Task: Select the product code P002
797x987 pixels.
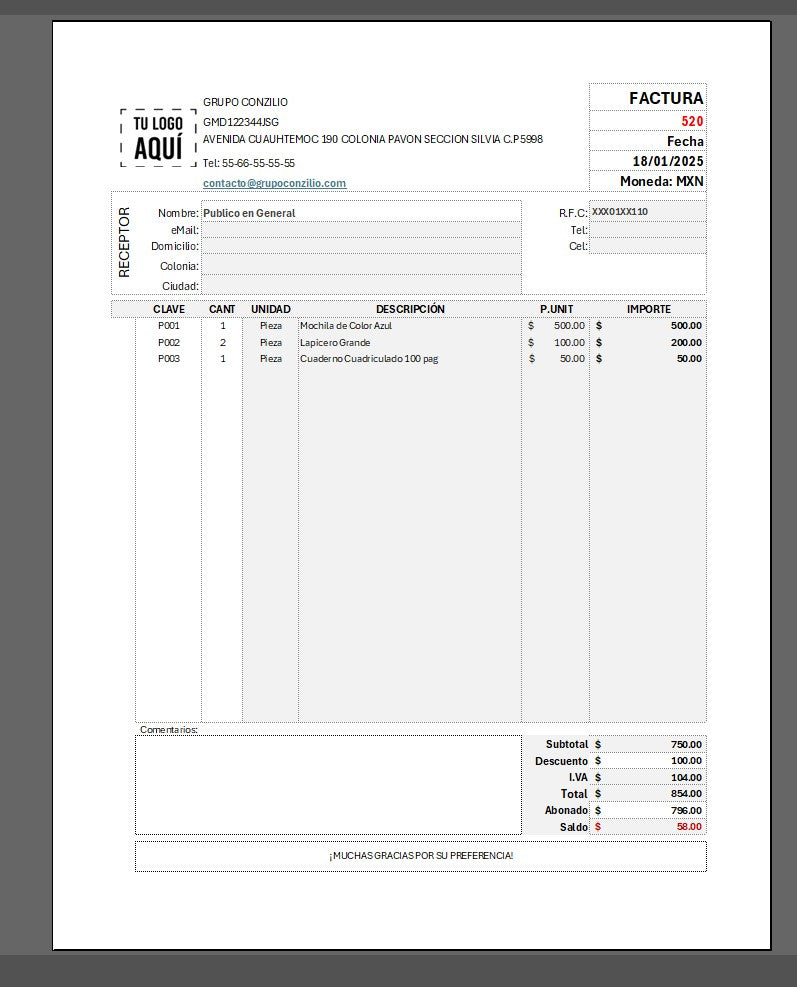Action: click(x=169, y=343)
